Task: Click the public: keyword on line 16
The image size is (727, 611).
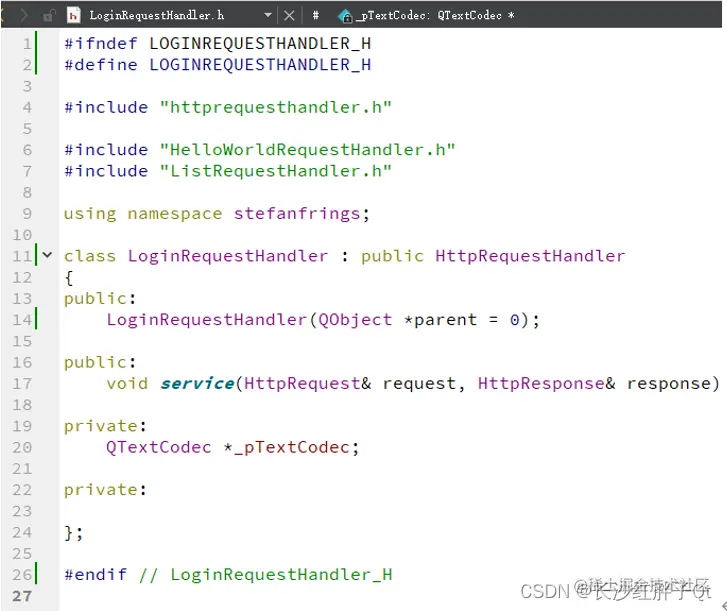Action: click(100, 363)
